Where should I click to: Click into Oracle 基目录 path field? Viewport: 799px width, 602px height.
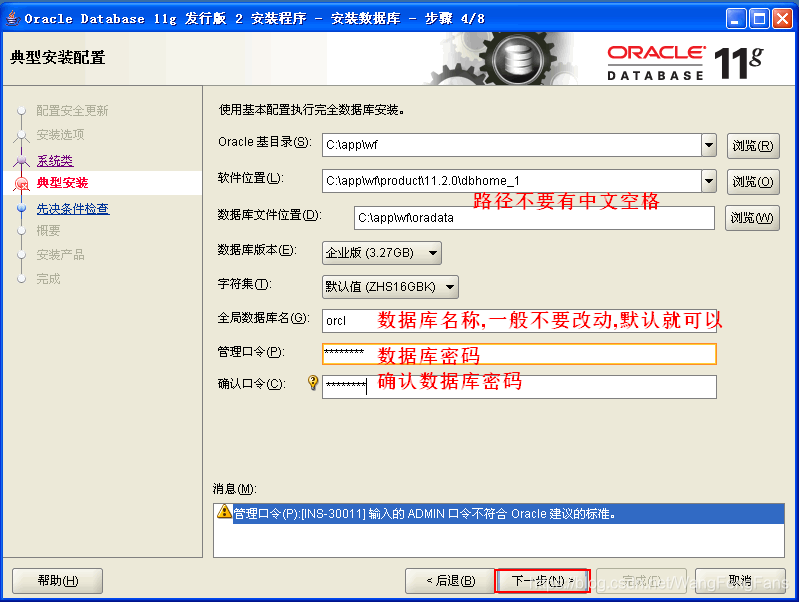tap(512, 145)
